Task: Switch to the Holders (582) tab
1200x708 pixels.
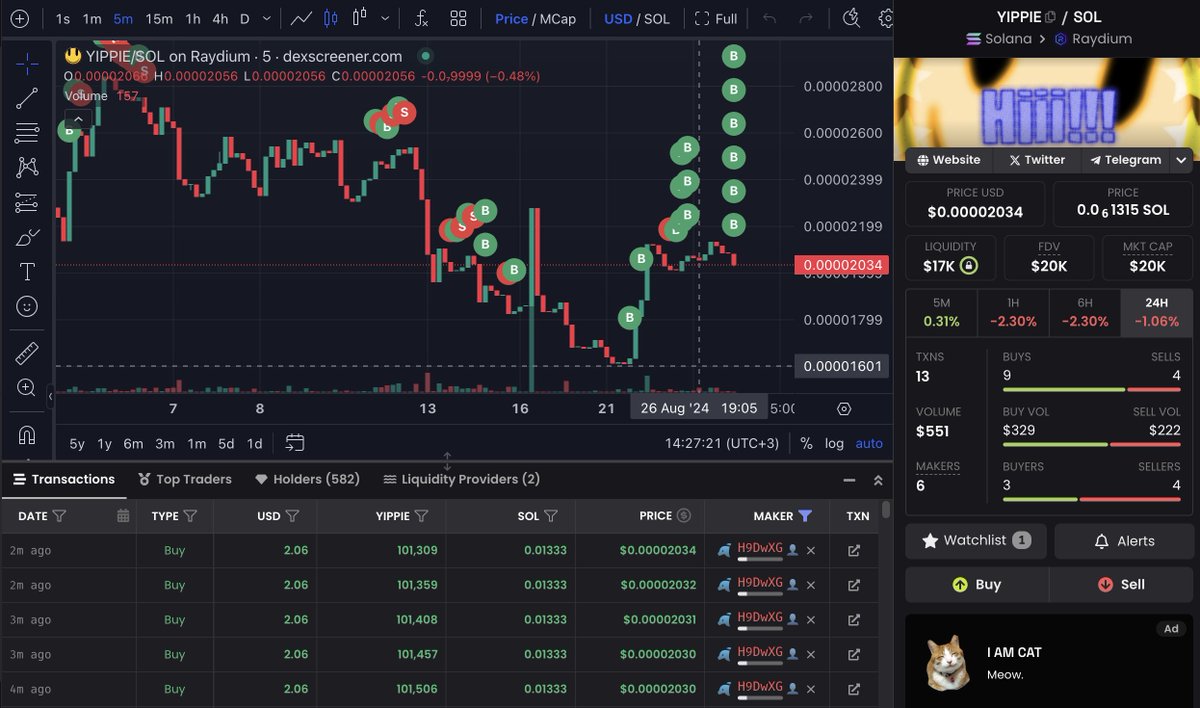Action: (x=307, y=479)
